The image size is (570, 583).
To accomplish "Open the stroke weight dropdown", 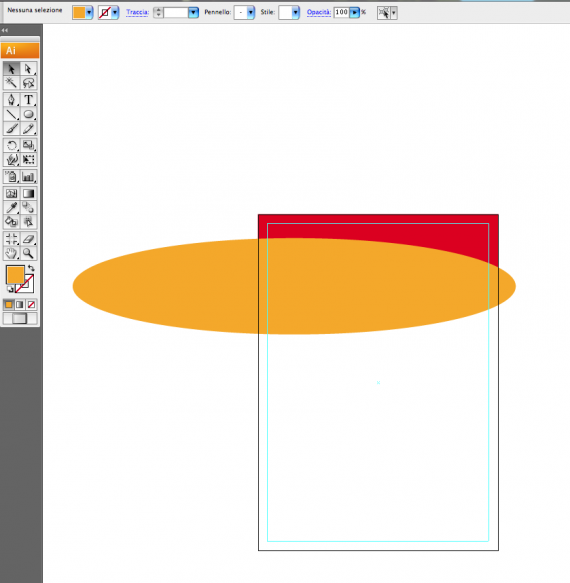I will click(x=193, y=12).
